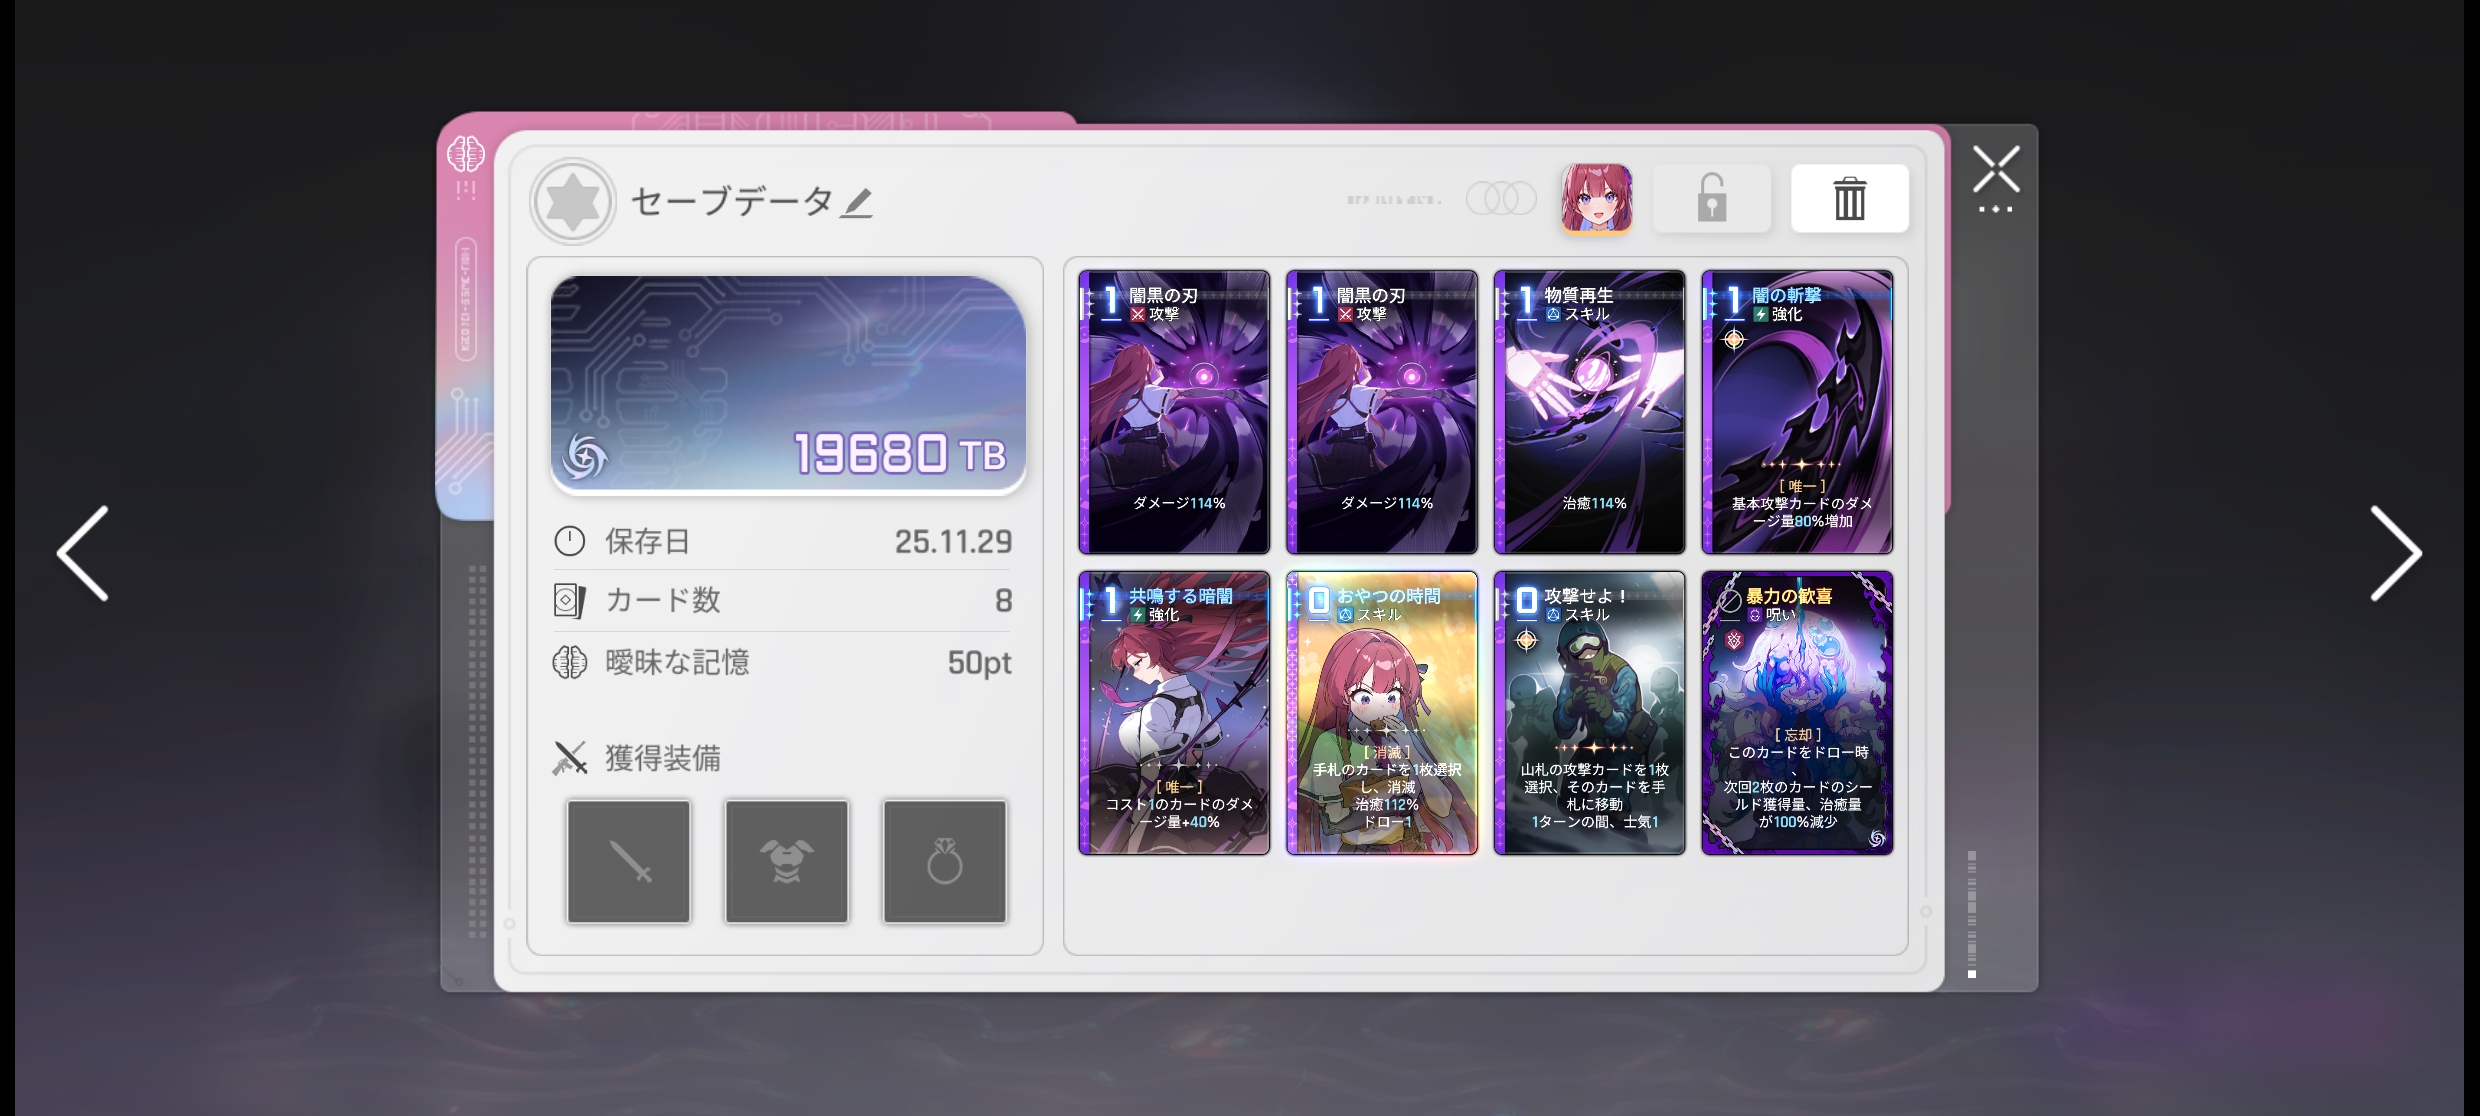Viewport: 2480px width, 1116px height.
Task: Go to previous save data arrow
Action: pos(83,553)
